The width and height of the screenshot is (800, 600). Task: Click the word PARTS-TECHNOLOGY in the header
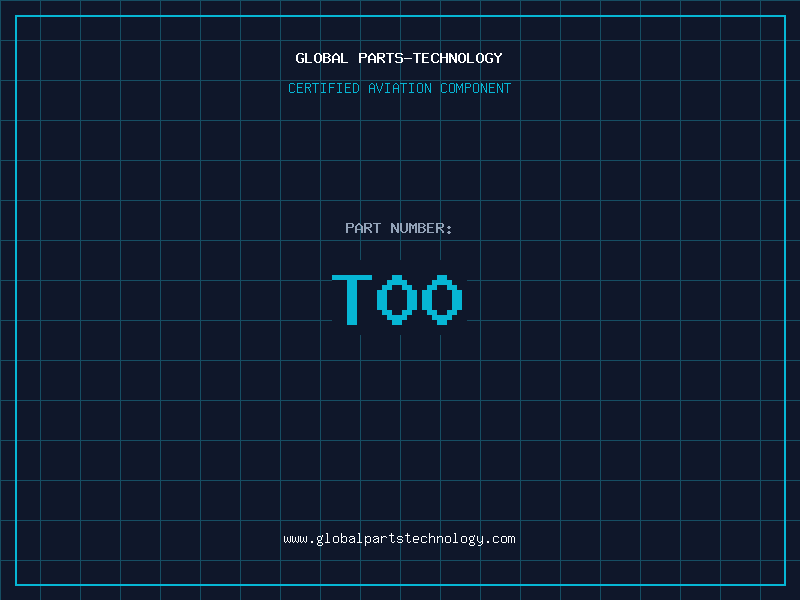430,59
